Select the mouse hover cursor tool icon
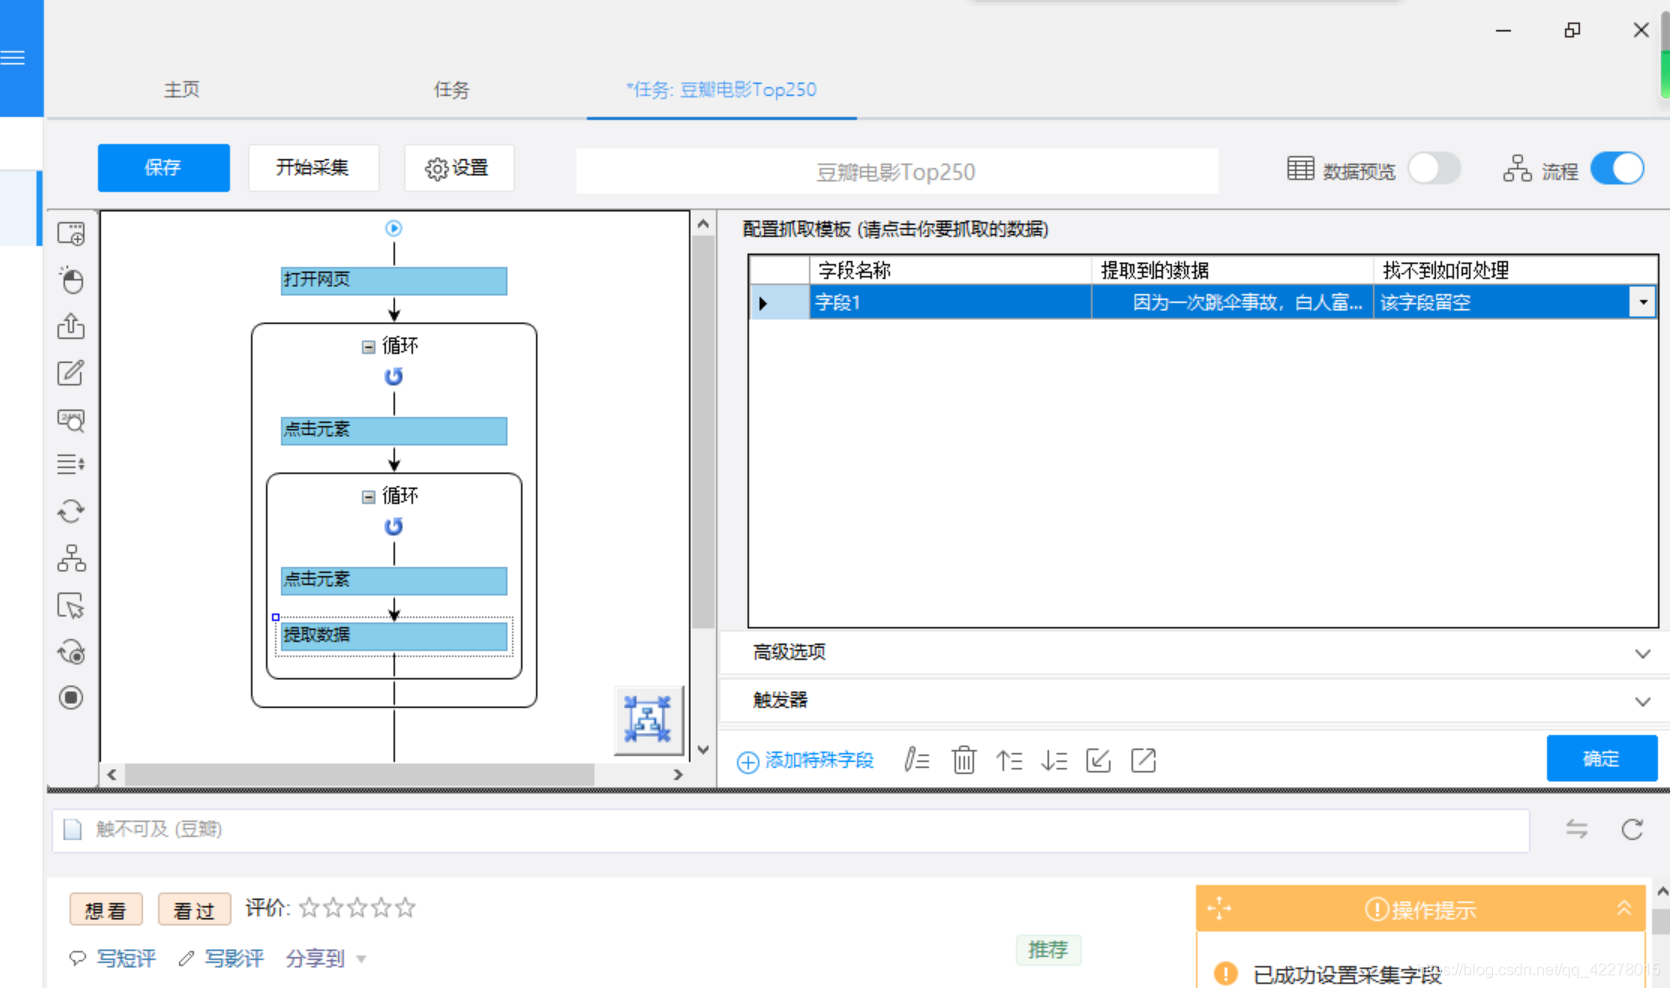The width and height of the screenshot is (1670, 988). point(71,605)
